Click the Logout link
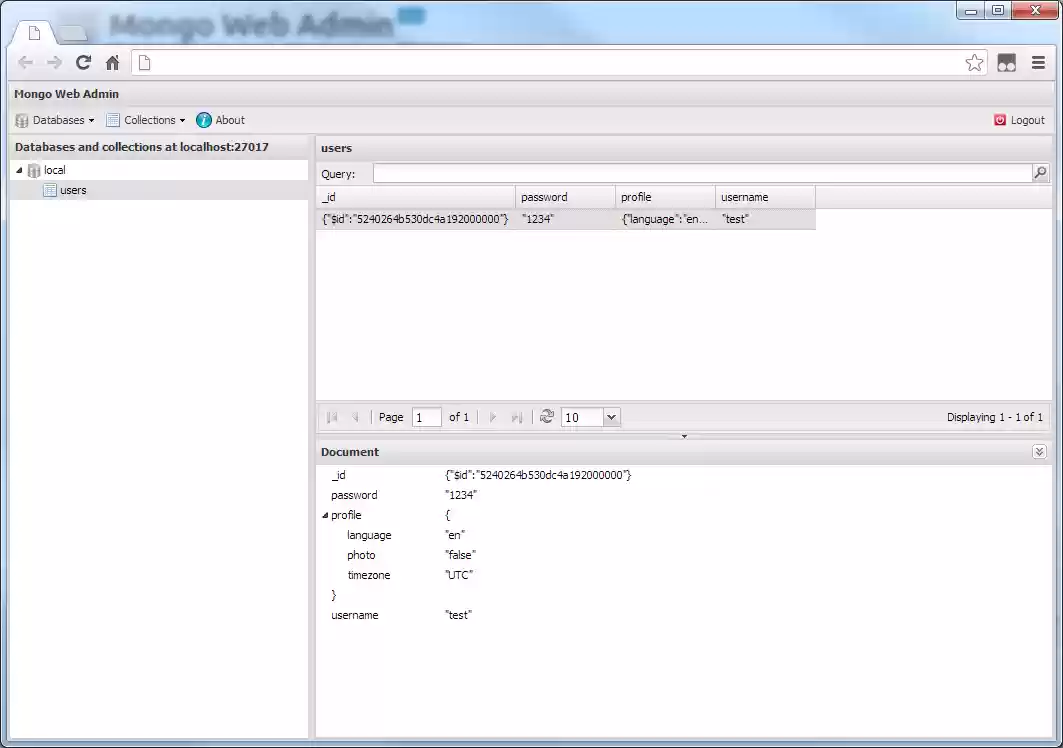1063x748 pixels. (1027, 120)
